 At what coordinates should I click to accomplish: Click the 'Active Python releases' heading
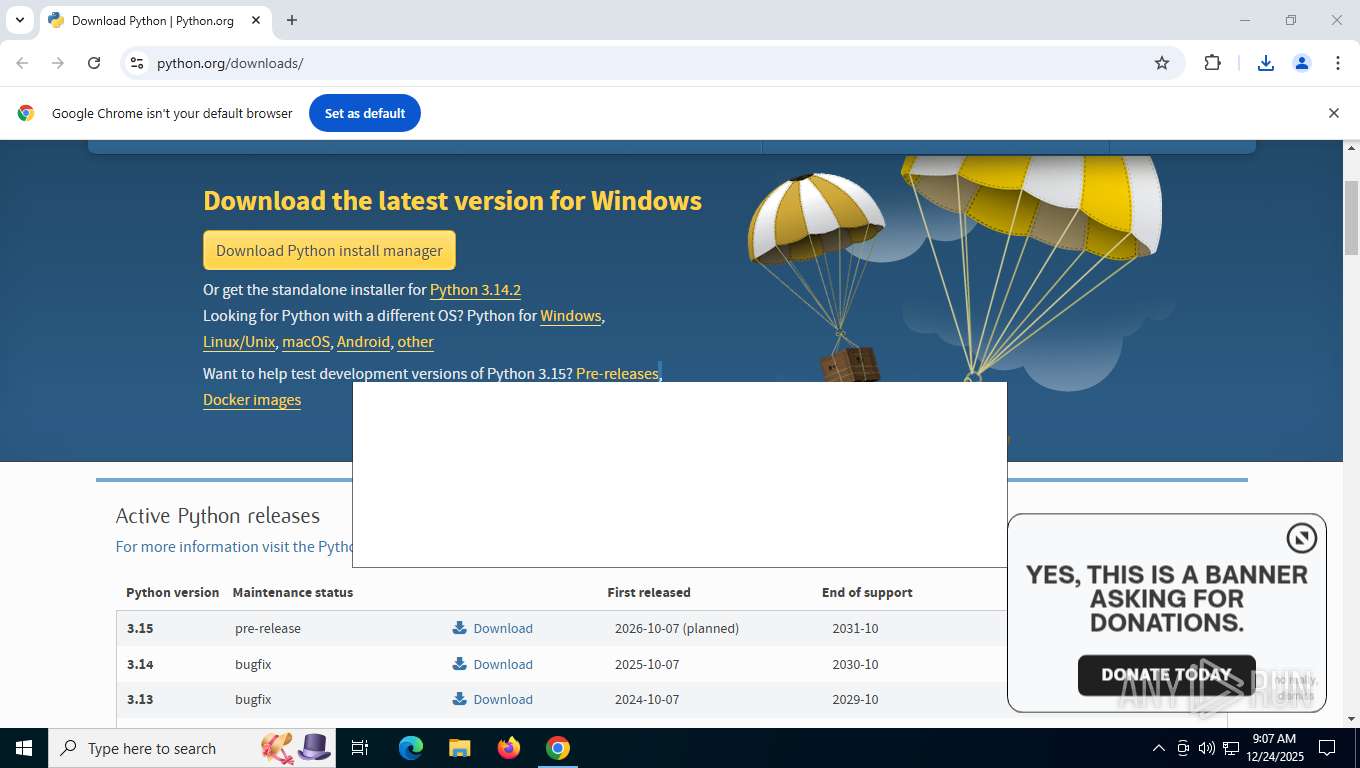[218, 516]
